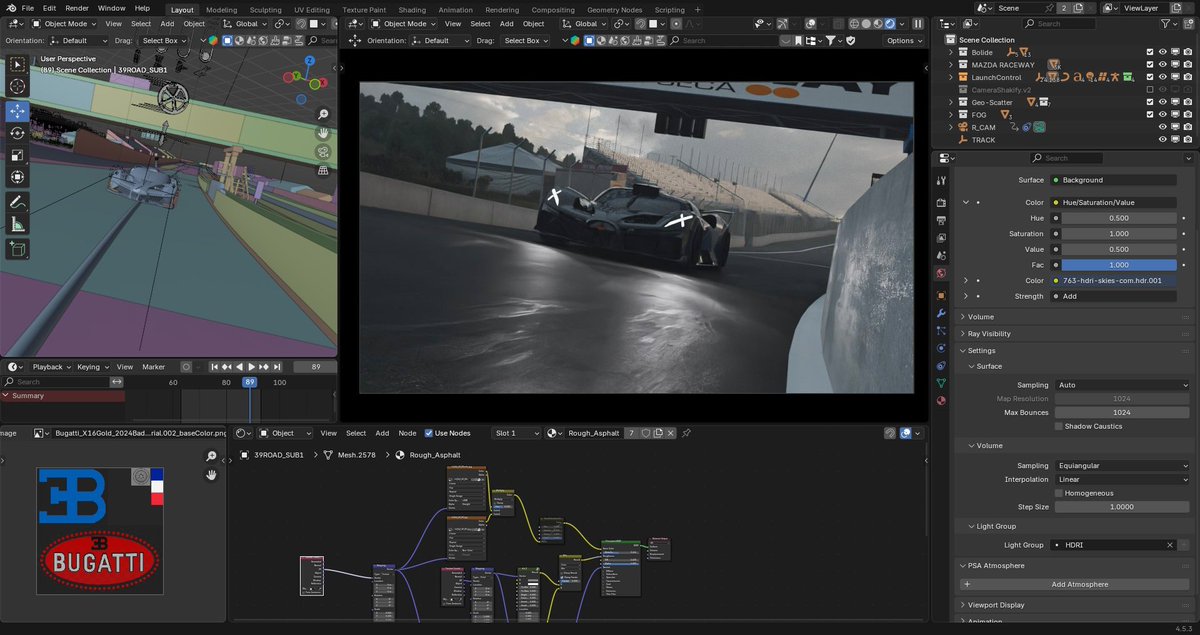1200x635 pixels.
Task: Select the Cursor tool
Action: pyautogui.click(x=18, y=87)
